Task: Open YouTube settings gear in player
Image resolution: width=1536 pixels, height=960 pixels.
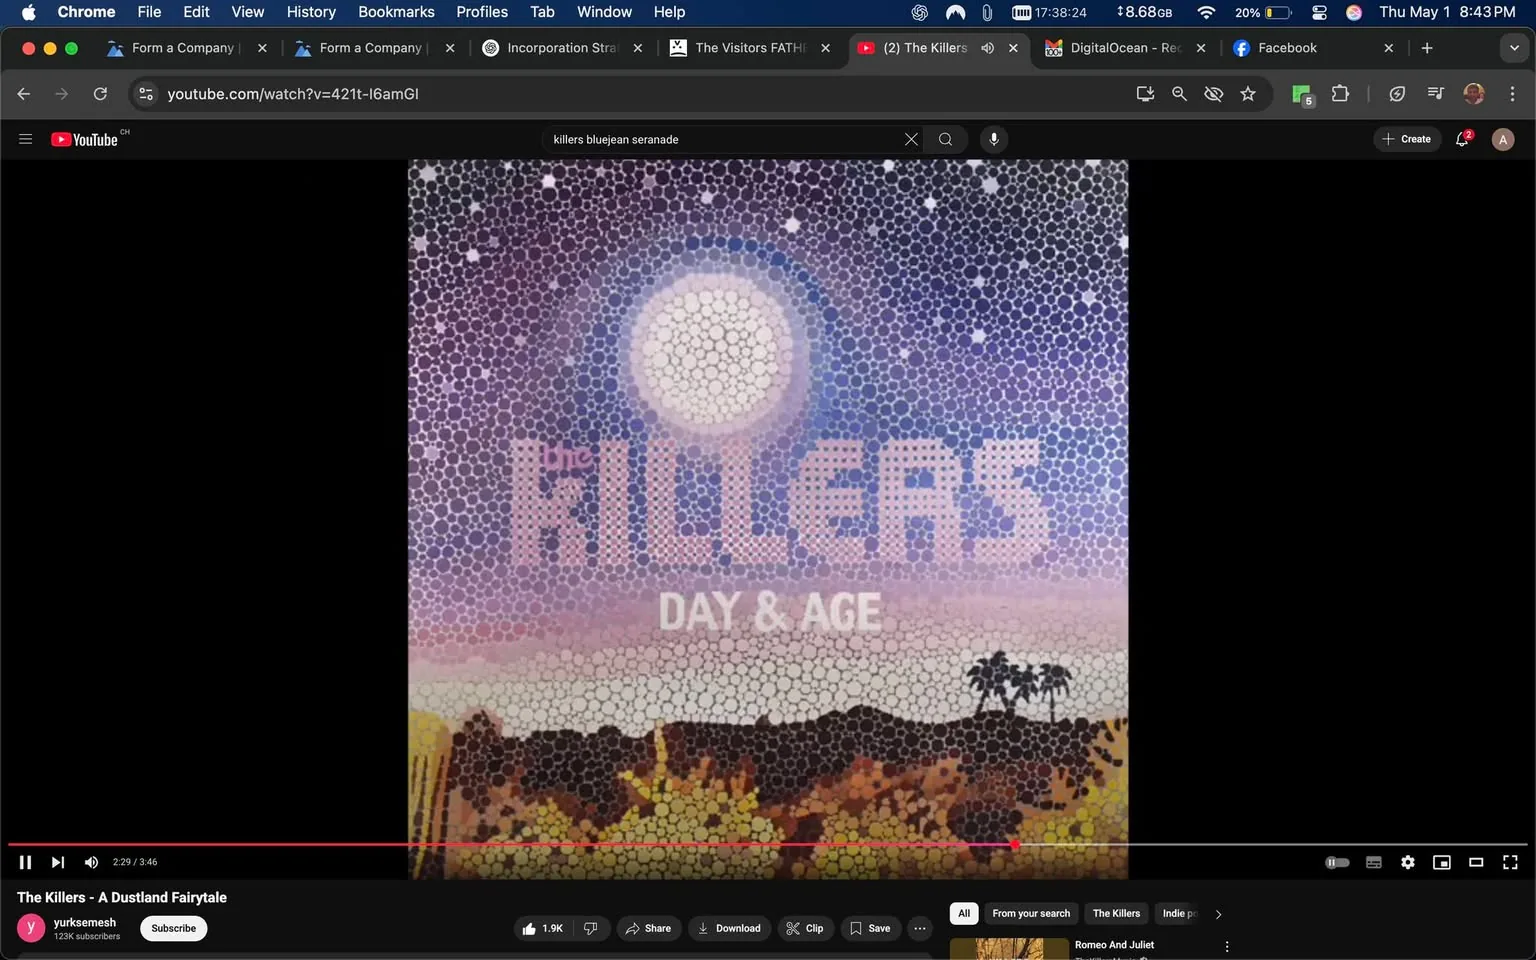Action: (1407, 861)
